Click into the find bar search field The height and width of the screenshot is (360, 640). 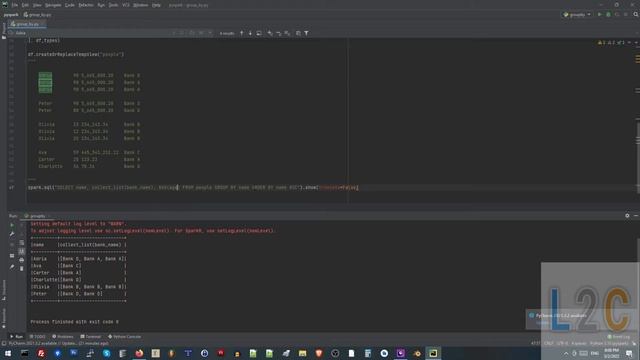pos(92,33)
